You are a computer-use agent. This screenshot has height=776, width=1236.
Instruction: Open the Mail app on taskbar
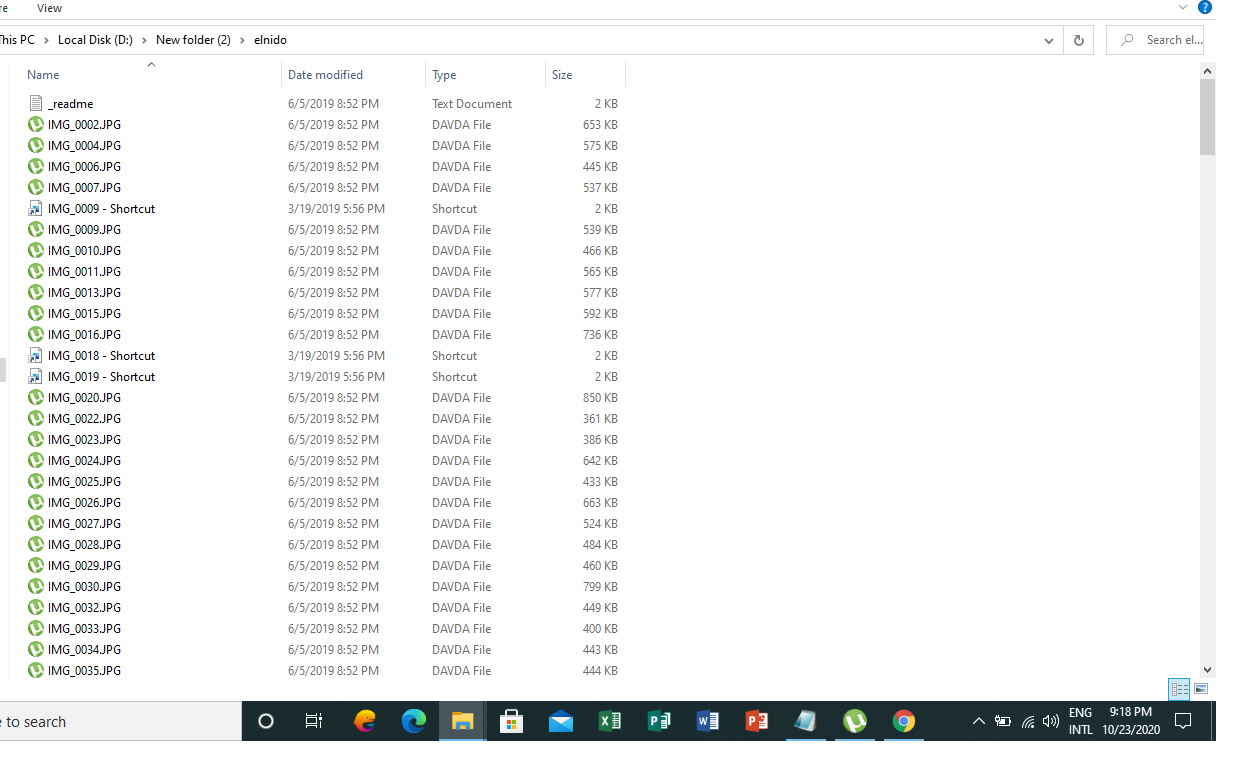click(561, 721)
